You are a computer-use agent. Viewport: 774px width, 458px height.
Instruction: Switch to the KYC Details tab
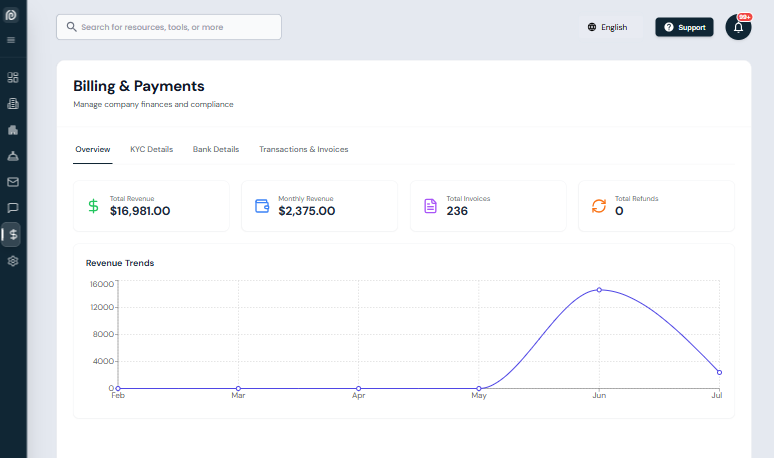point(151,149)
